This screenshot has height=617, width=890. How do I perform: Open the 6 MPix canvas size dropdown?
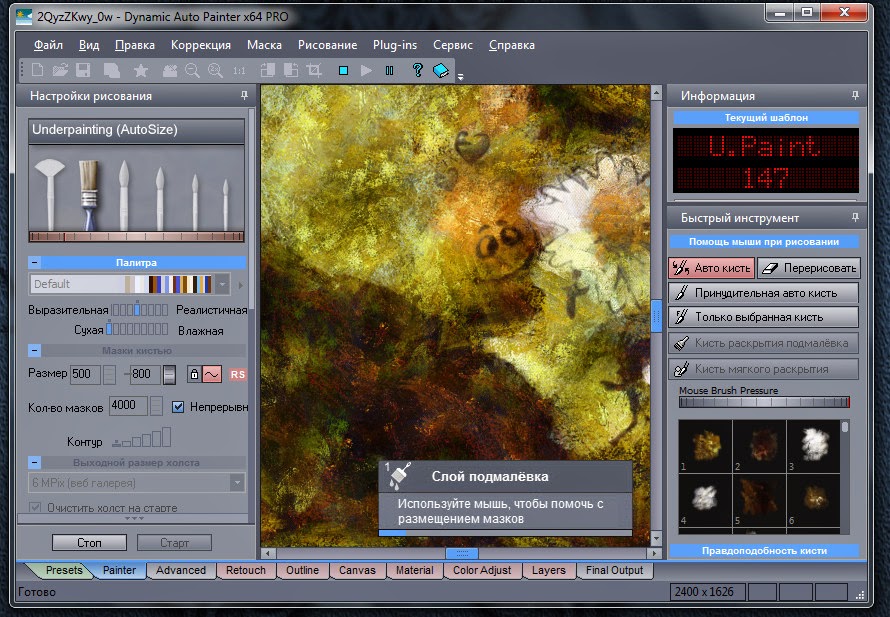(237, 483)
